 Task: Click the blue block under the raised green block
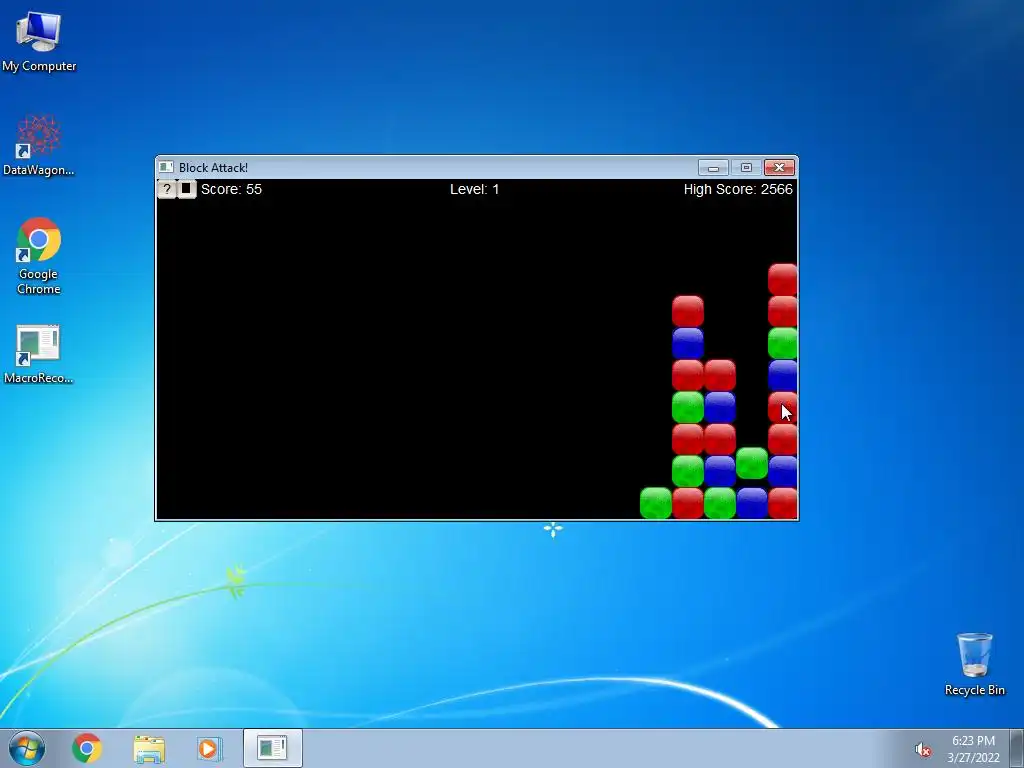[752, 503]
